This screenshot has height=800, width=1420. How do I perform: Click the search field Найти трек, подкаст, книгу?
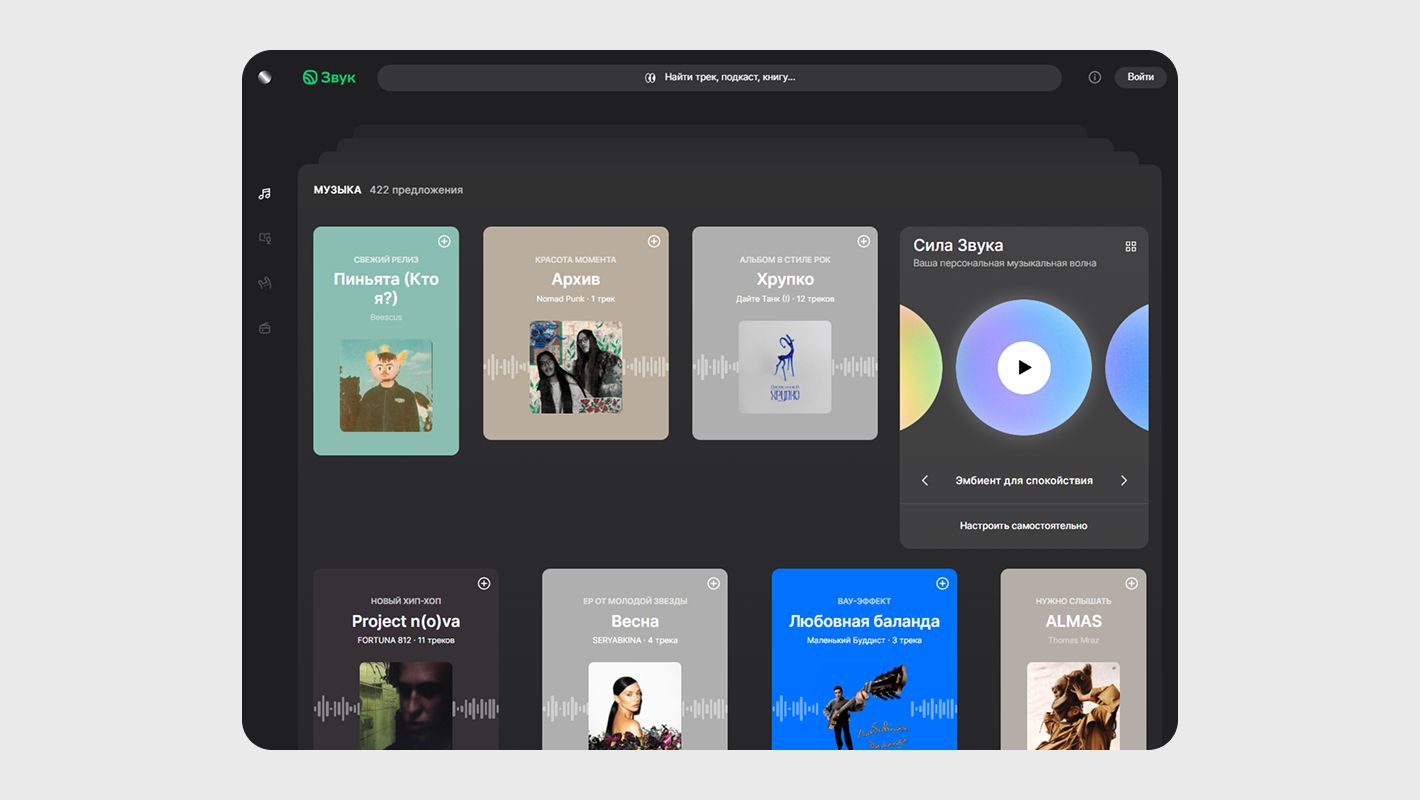pyautogui.click(x=719, y=77)
